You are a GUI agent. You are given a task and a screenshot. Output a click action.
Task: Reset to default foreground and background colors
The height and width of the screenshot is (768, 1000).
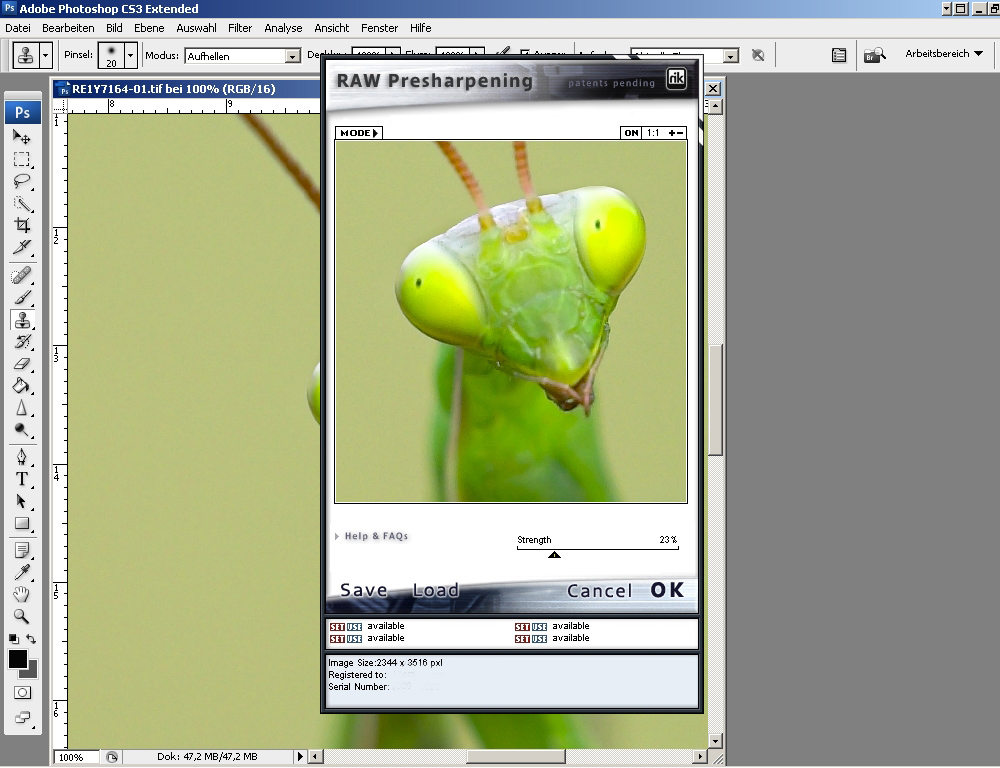pyautogui.click(x=13, y=639)
